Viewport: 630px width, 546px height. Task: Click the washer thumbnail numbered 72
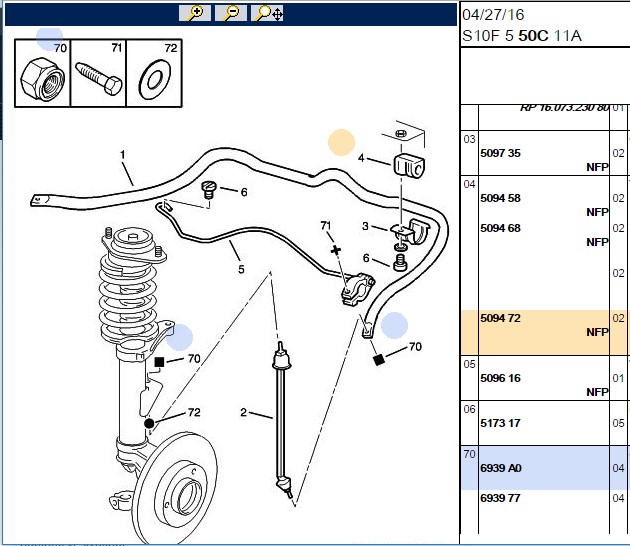tap(154, 73)
